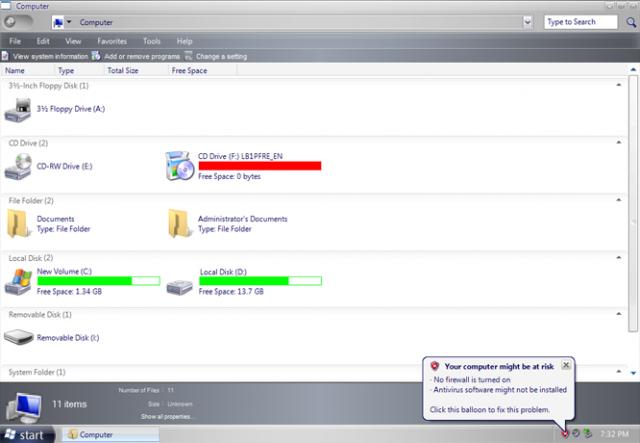Viewport: 640px width, 443px height.
Task: Click the Add or remove programs icon
Action: (x=96, y=56)
